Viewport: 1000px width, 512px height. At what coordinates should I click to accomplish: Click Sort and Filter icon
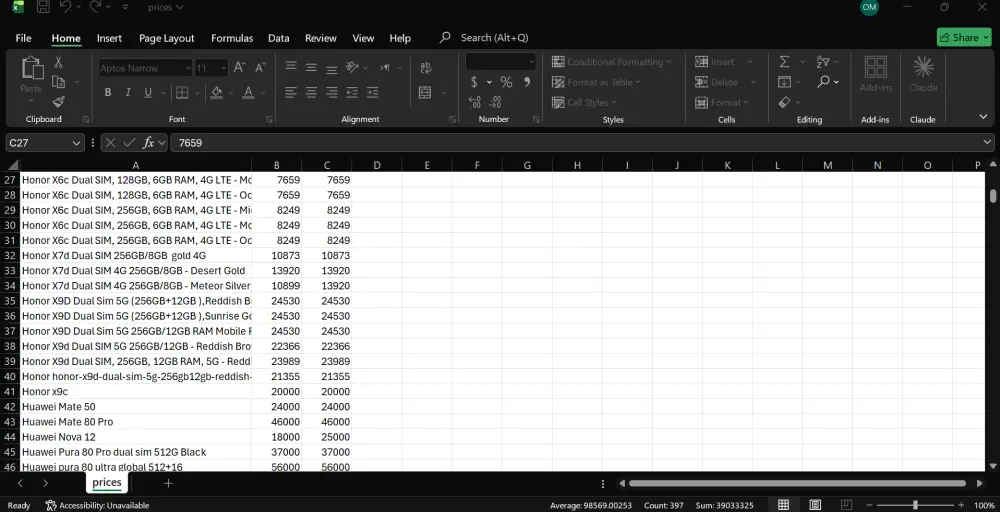click(x=823, y=61)
